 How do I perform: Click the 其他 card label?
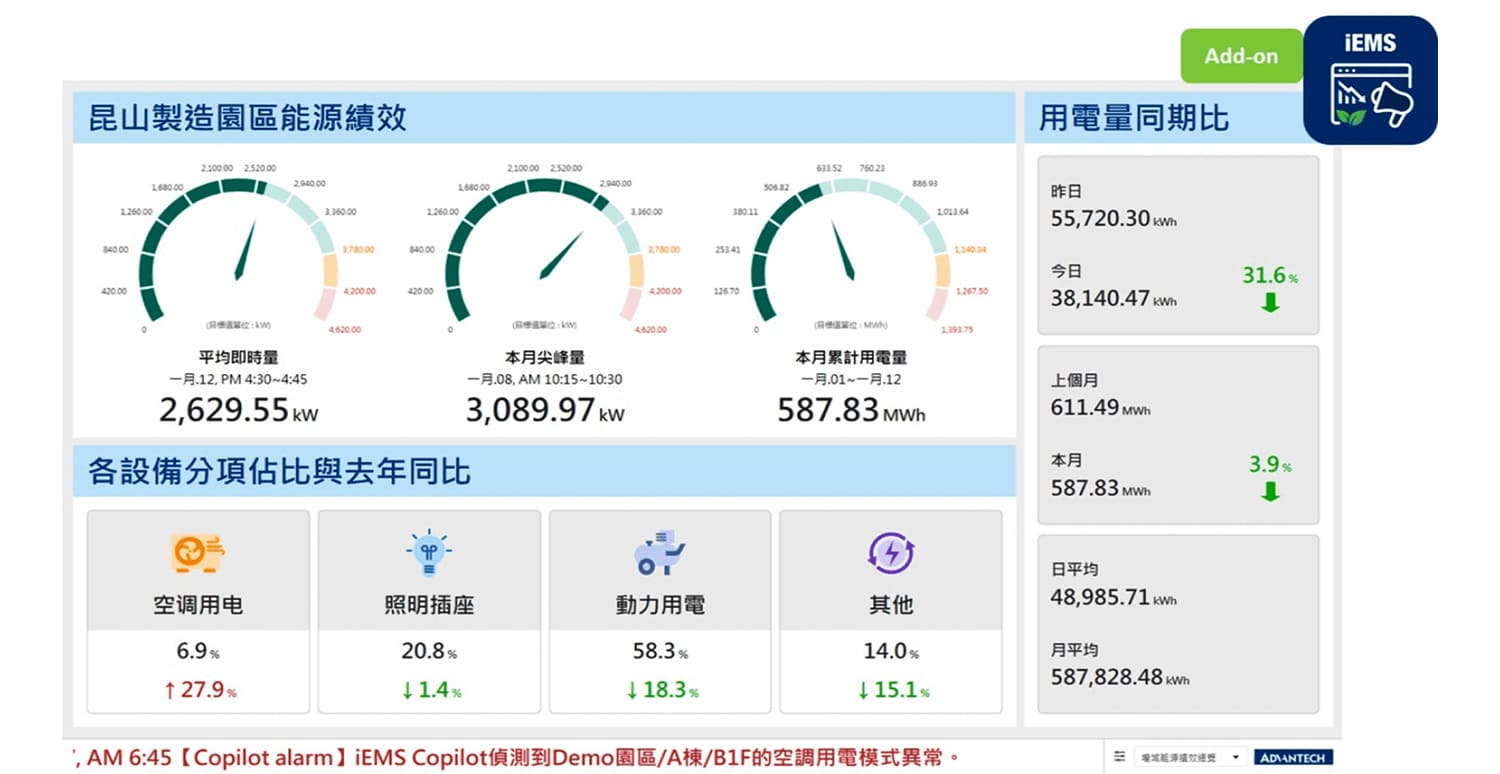click(891, 605)
